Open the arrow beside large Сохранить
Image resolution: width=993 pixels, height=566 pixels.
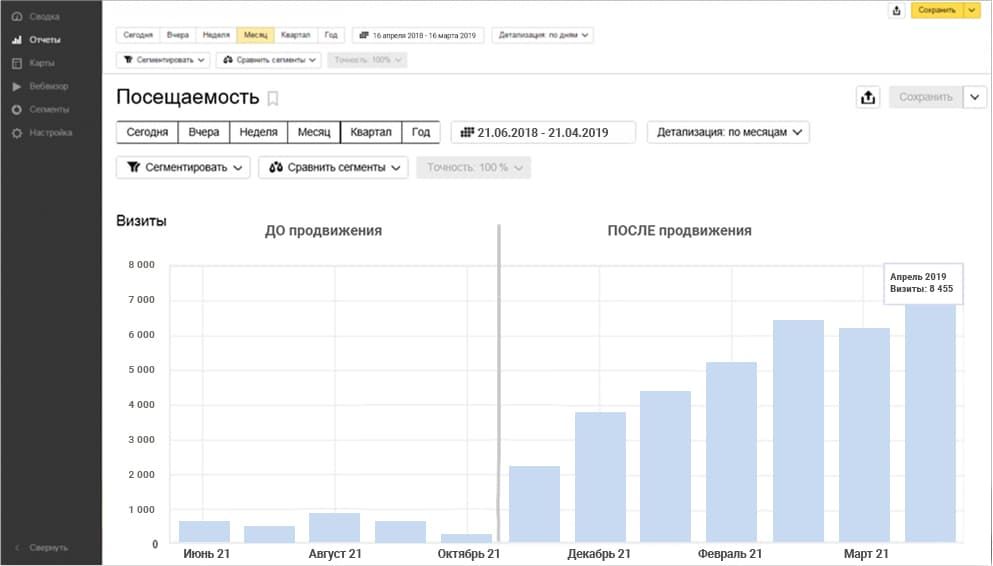pyautogui.click(x=975, y=97)
